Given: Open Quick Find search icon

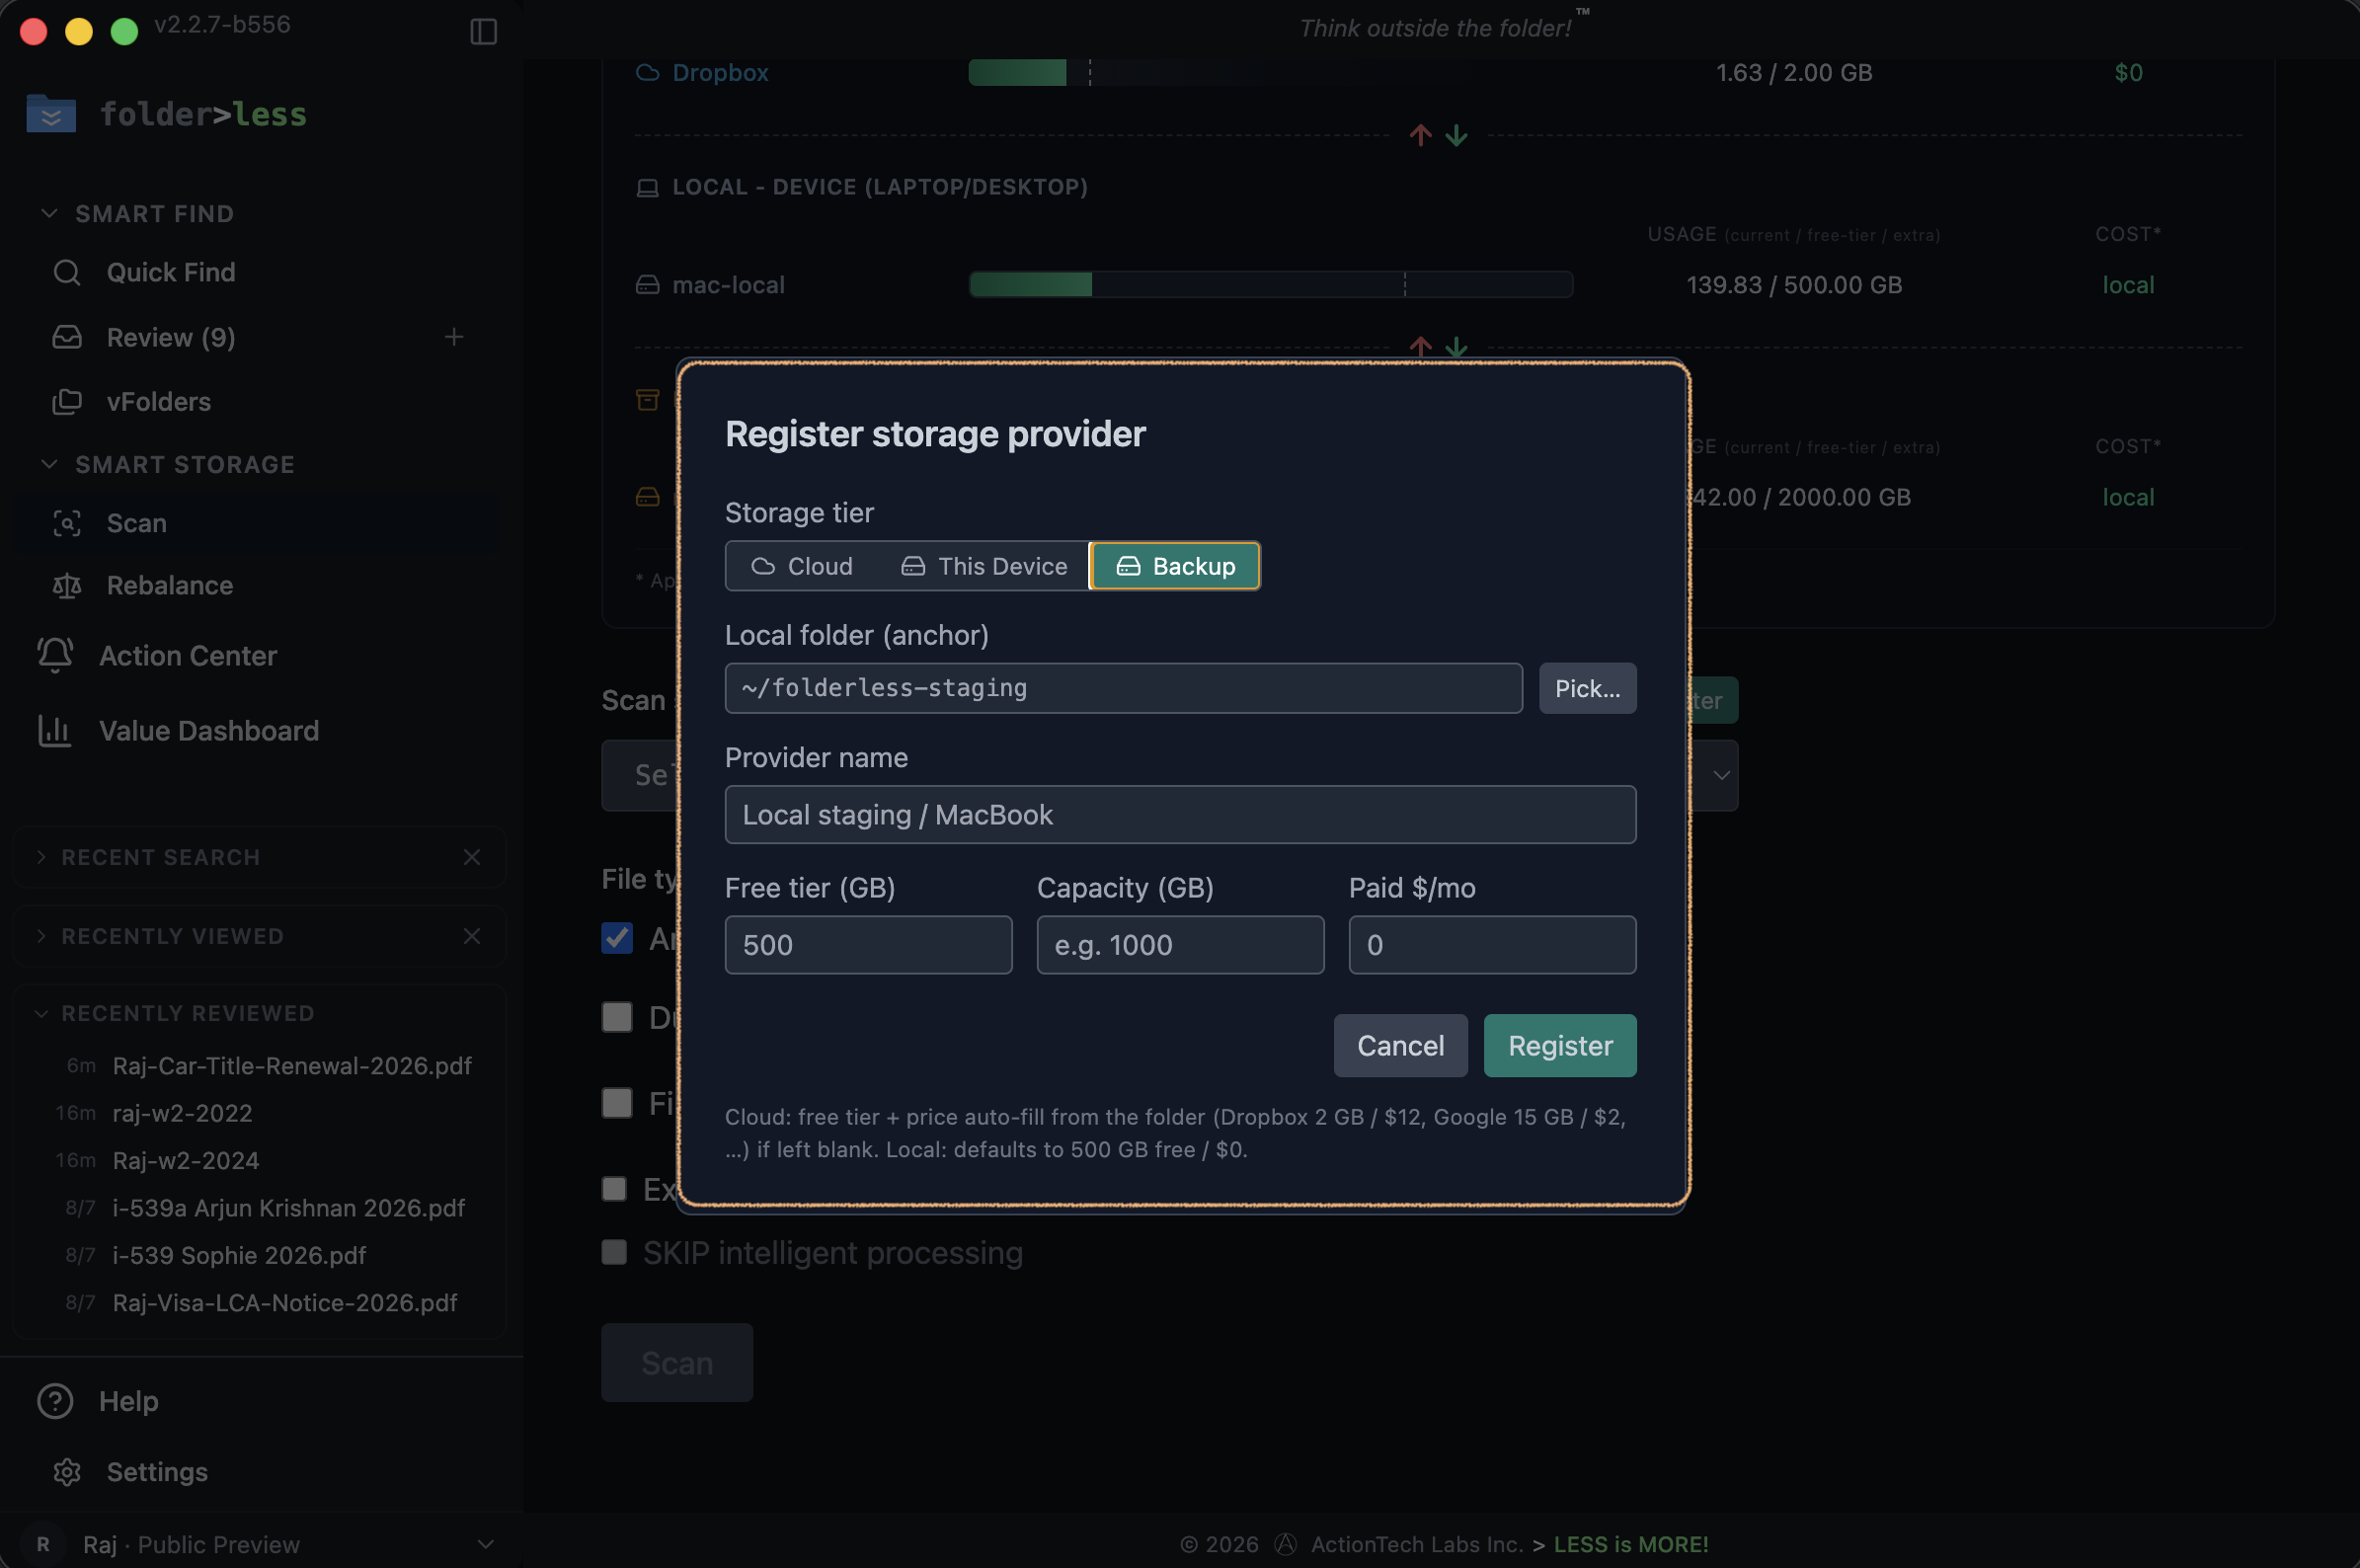Looking at the screenshot, I should point(67,272).
